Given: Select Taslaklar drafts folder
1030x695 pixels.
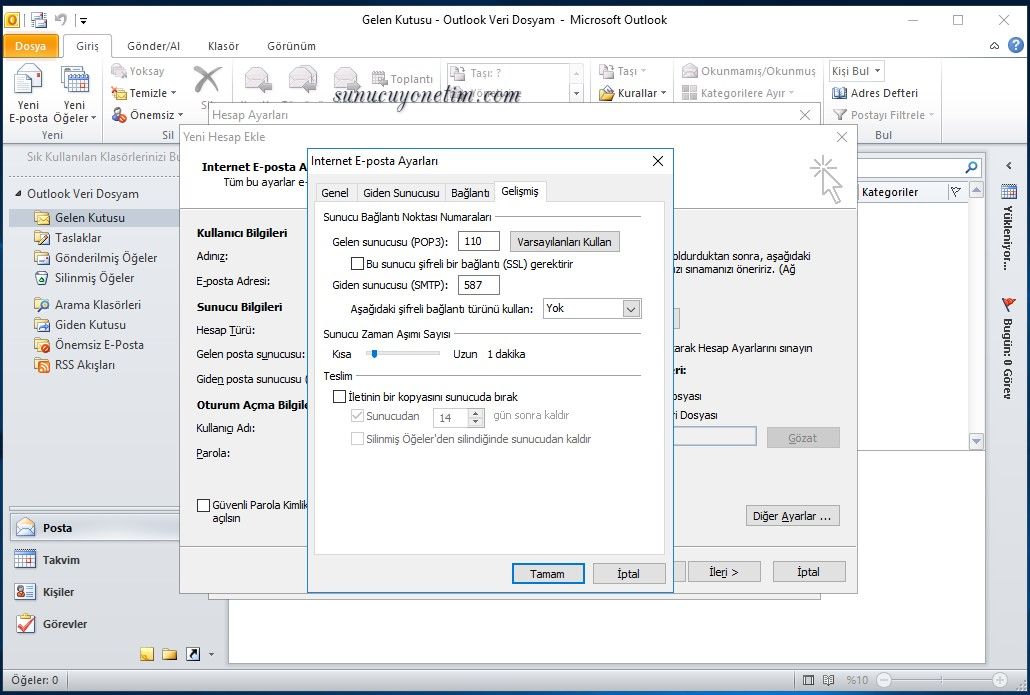Looking at the screenshot, I should tap(78, 238).
